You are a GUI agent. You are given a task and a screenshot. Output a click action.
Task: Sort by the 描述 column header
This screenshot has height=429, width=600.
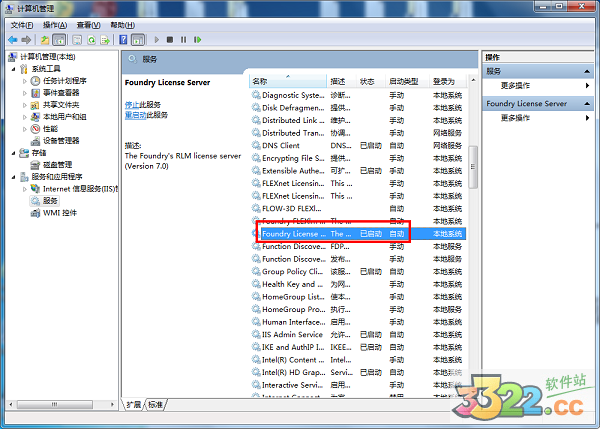click(342, 82)
